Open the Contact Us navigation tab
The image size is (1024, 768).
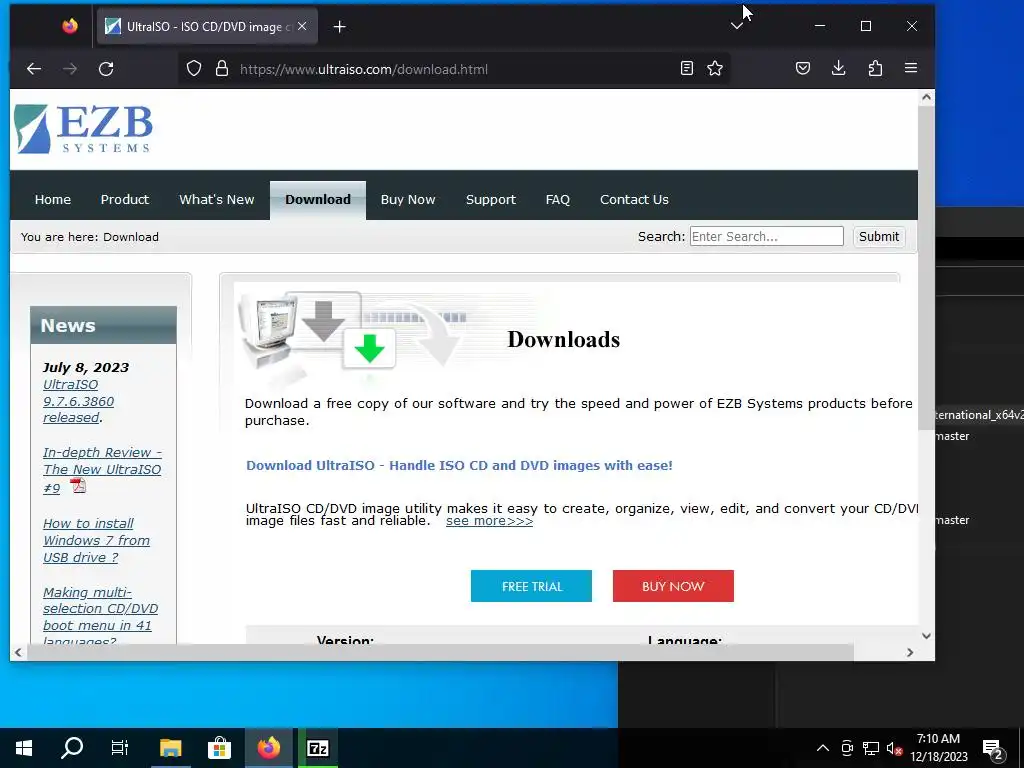634,200
